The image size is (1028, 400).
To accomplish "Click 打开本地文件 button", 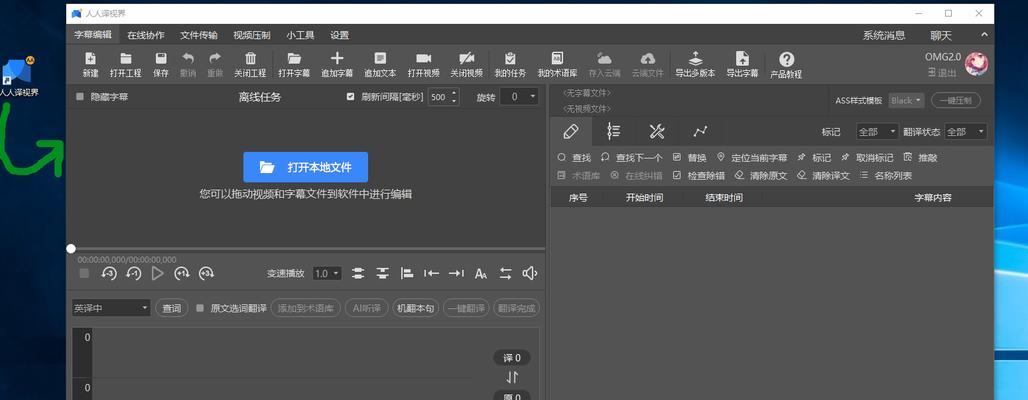I will [x=306, y=167].
